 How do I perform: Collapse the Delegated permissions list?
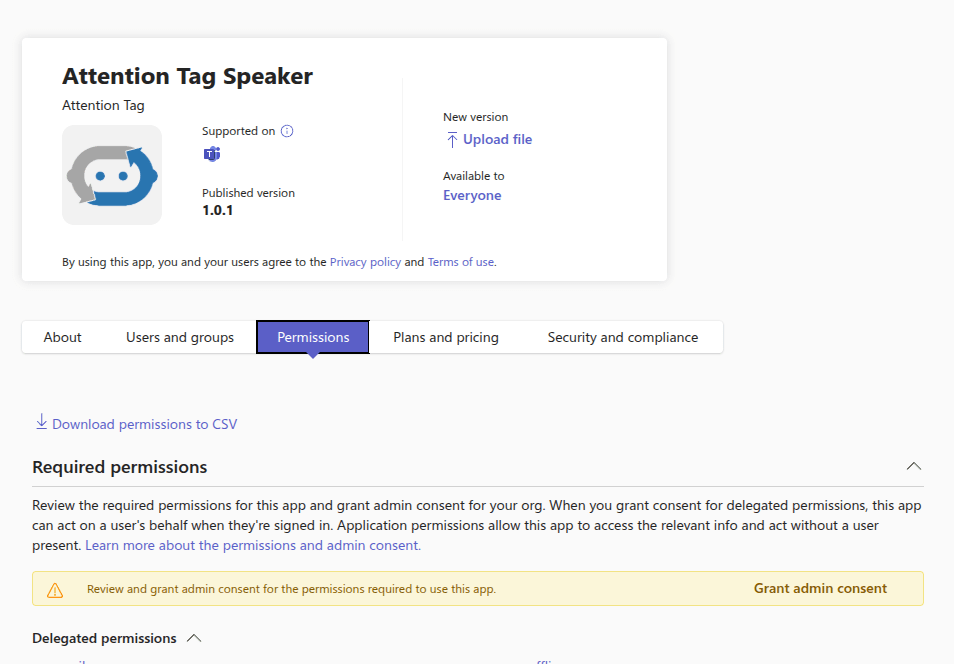point(194,638)
